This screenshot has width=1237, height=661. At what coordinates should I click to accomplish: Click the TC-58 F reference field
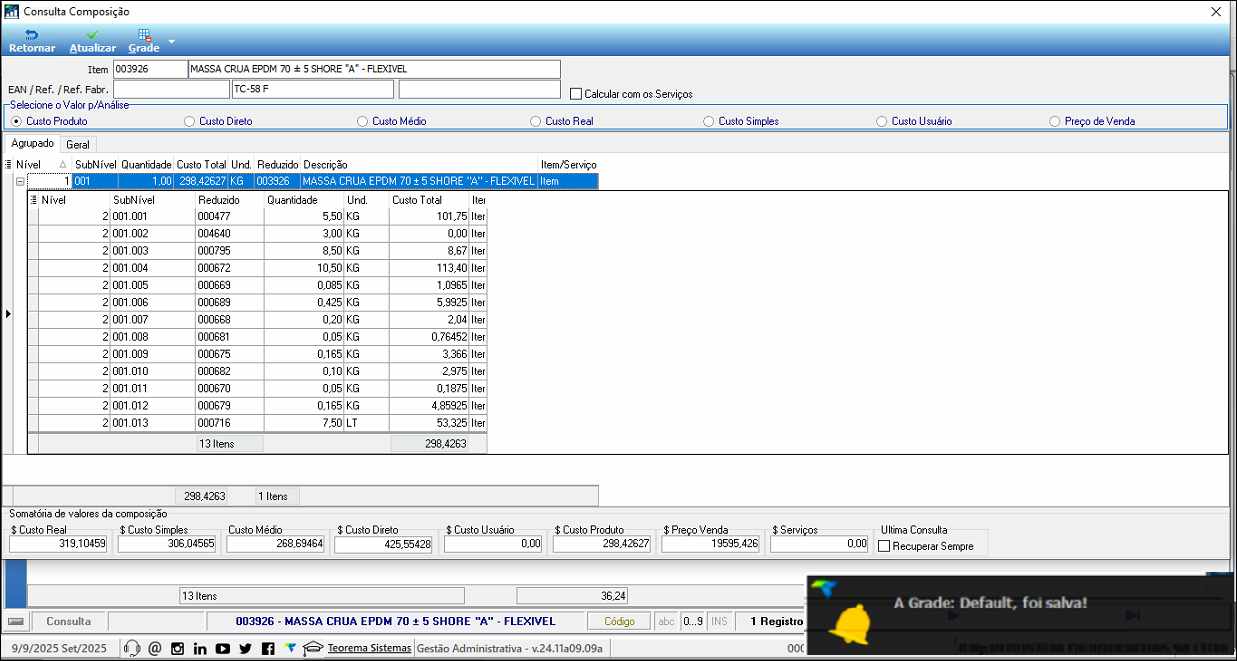[x=313, y=89]
